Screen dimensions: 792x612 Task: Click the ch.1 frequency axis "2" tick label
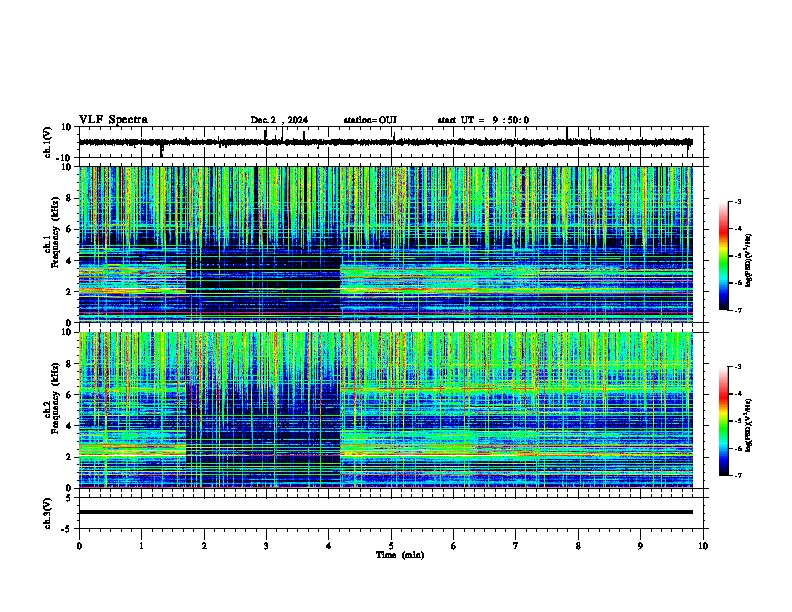pyautogui.click(x=70, y=292)
